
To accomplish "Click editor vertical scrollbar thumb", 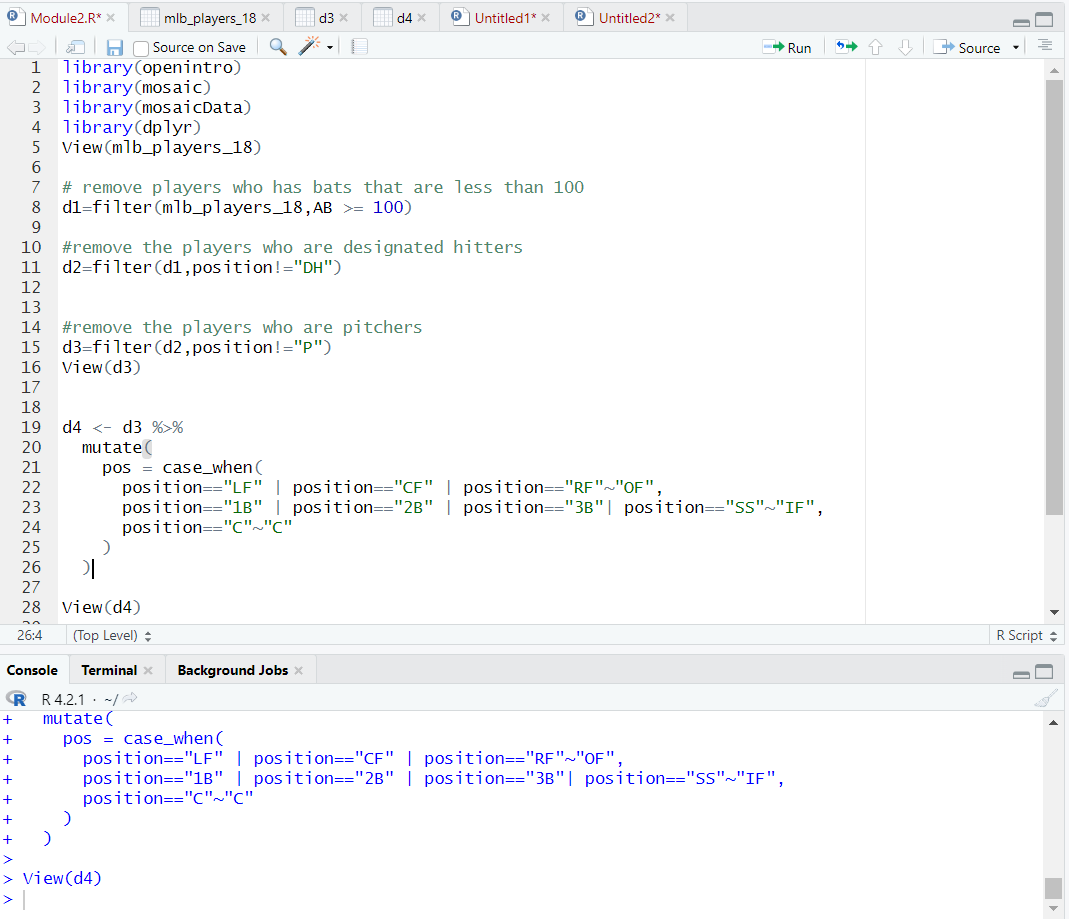I will (1054, 297).
